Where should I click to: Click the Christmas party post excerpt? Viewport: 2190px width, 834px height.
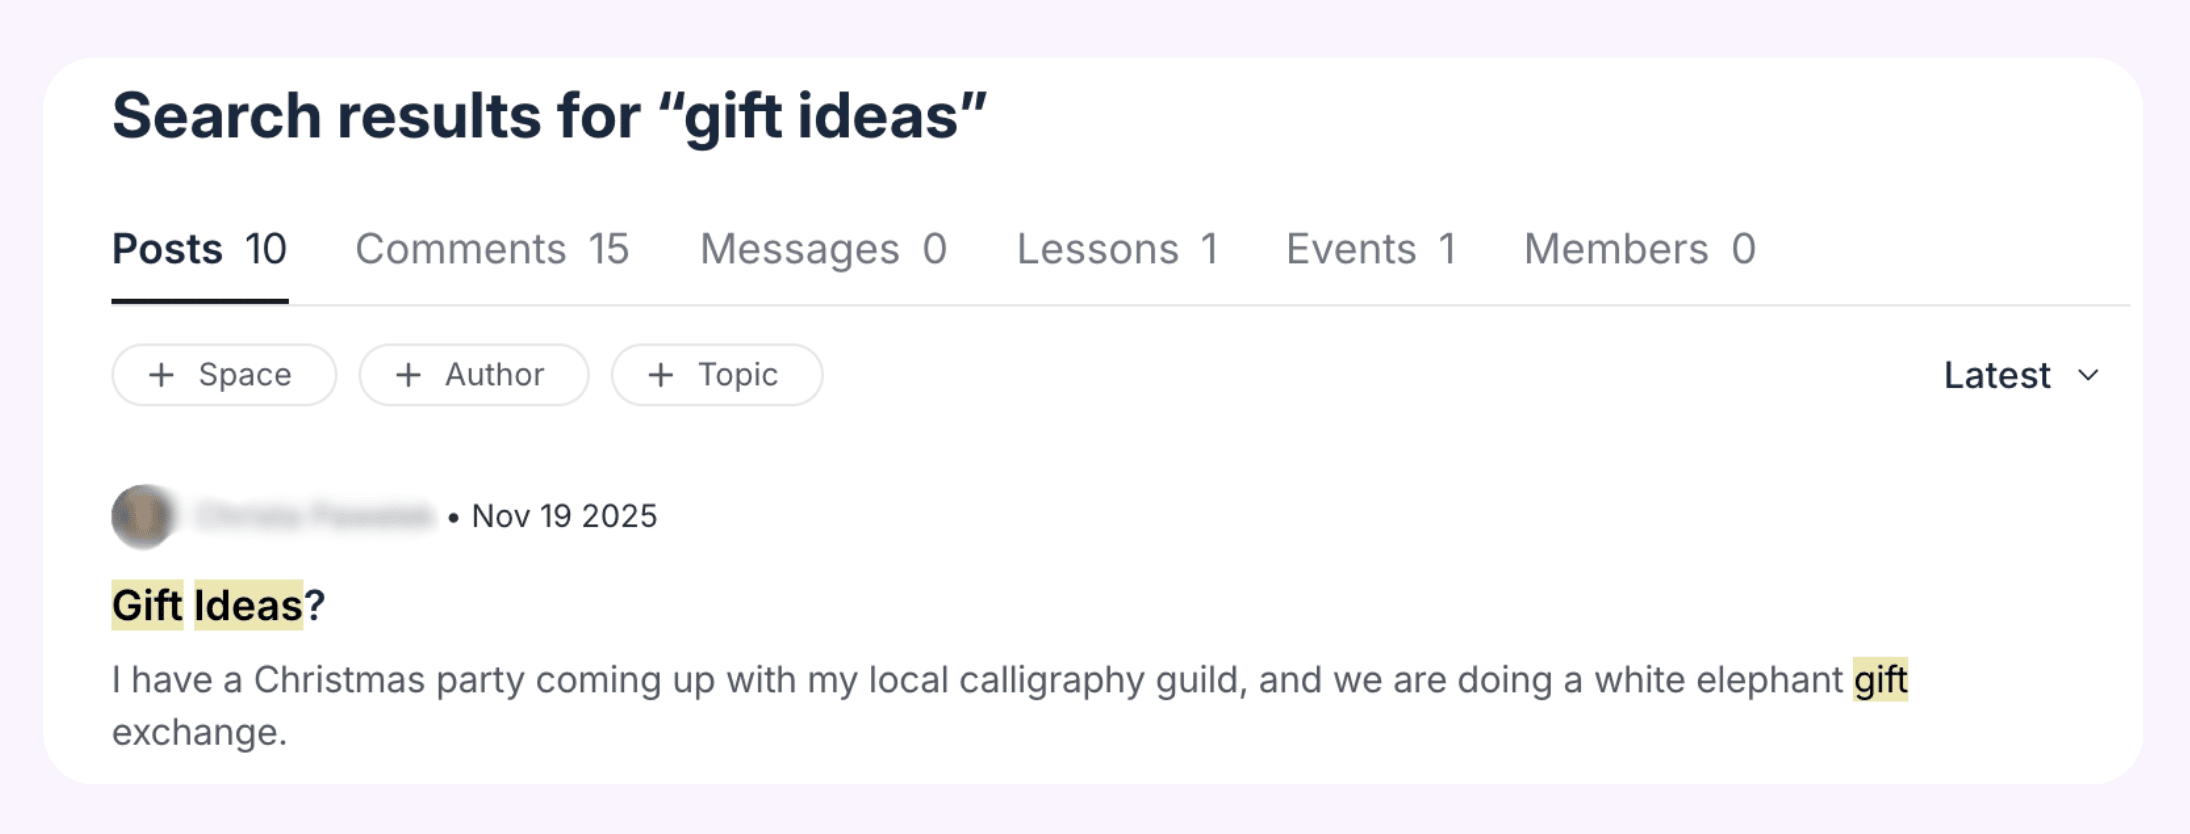click(x=900, y=681)
